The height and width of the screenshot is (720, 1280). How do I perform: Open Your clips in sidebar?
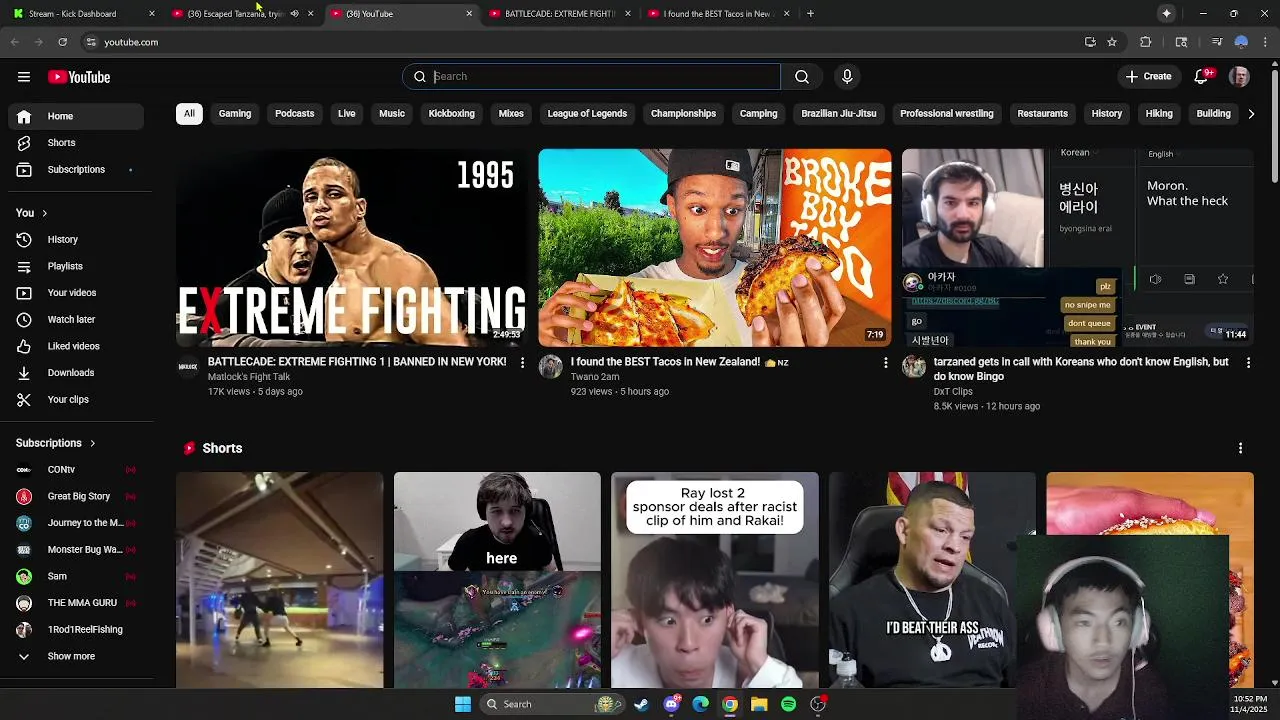[x=76, y=400]
